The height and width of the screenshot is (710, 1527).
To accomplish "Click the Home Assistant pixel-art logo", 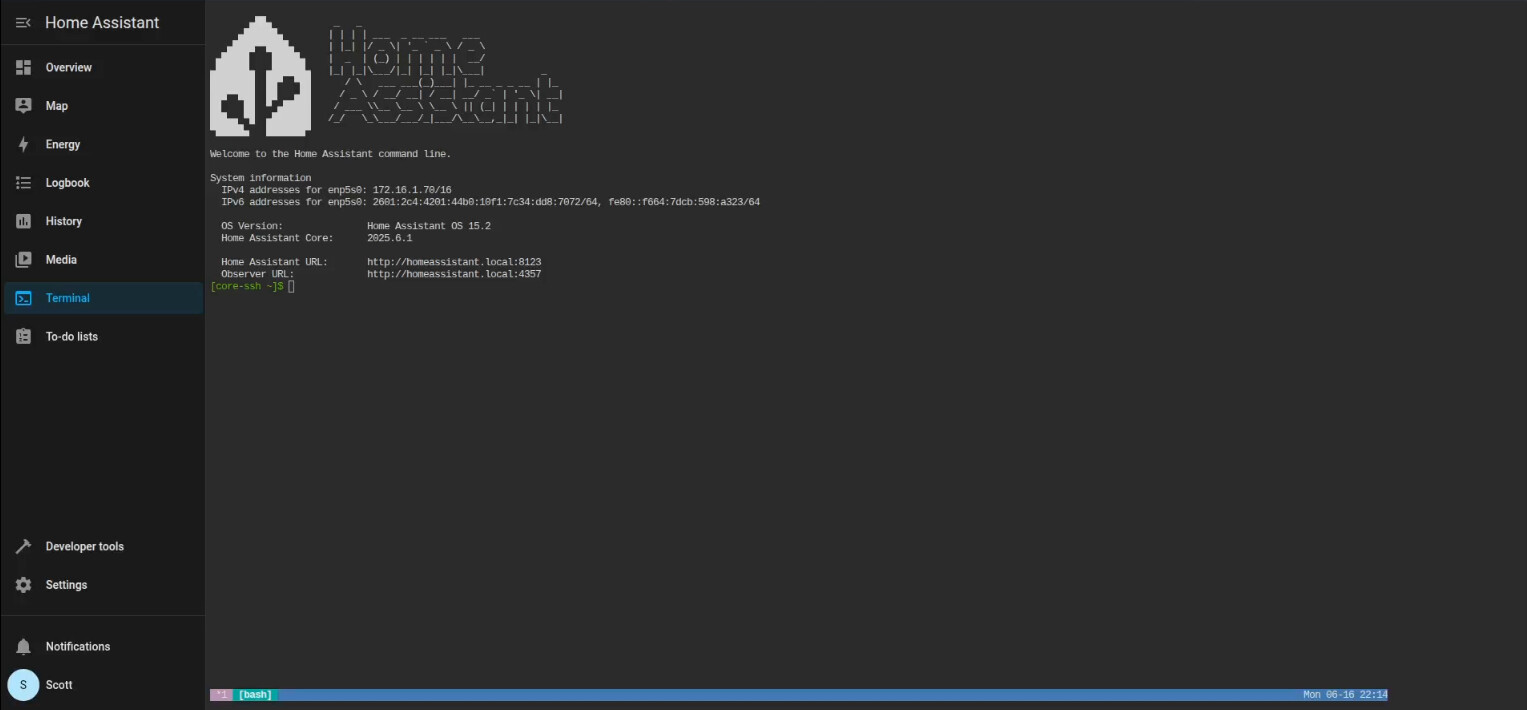I will 260,76.
